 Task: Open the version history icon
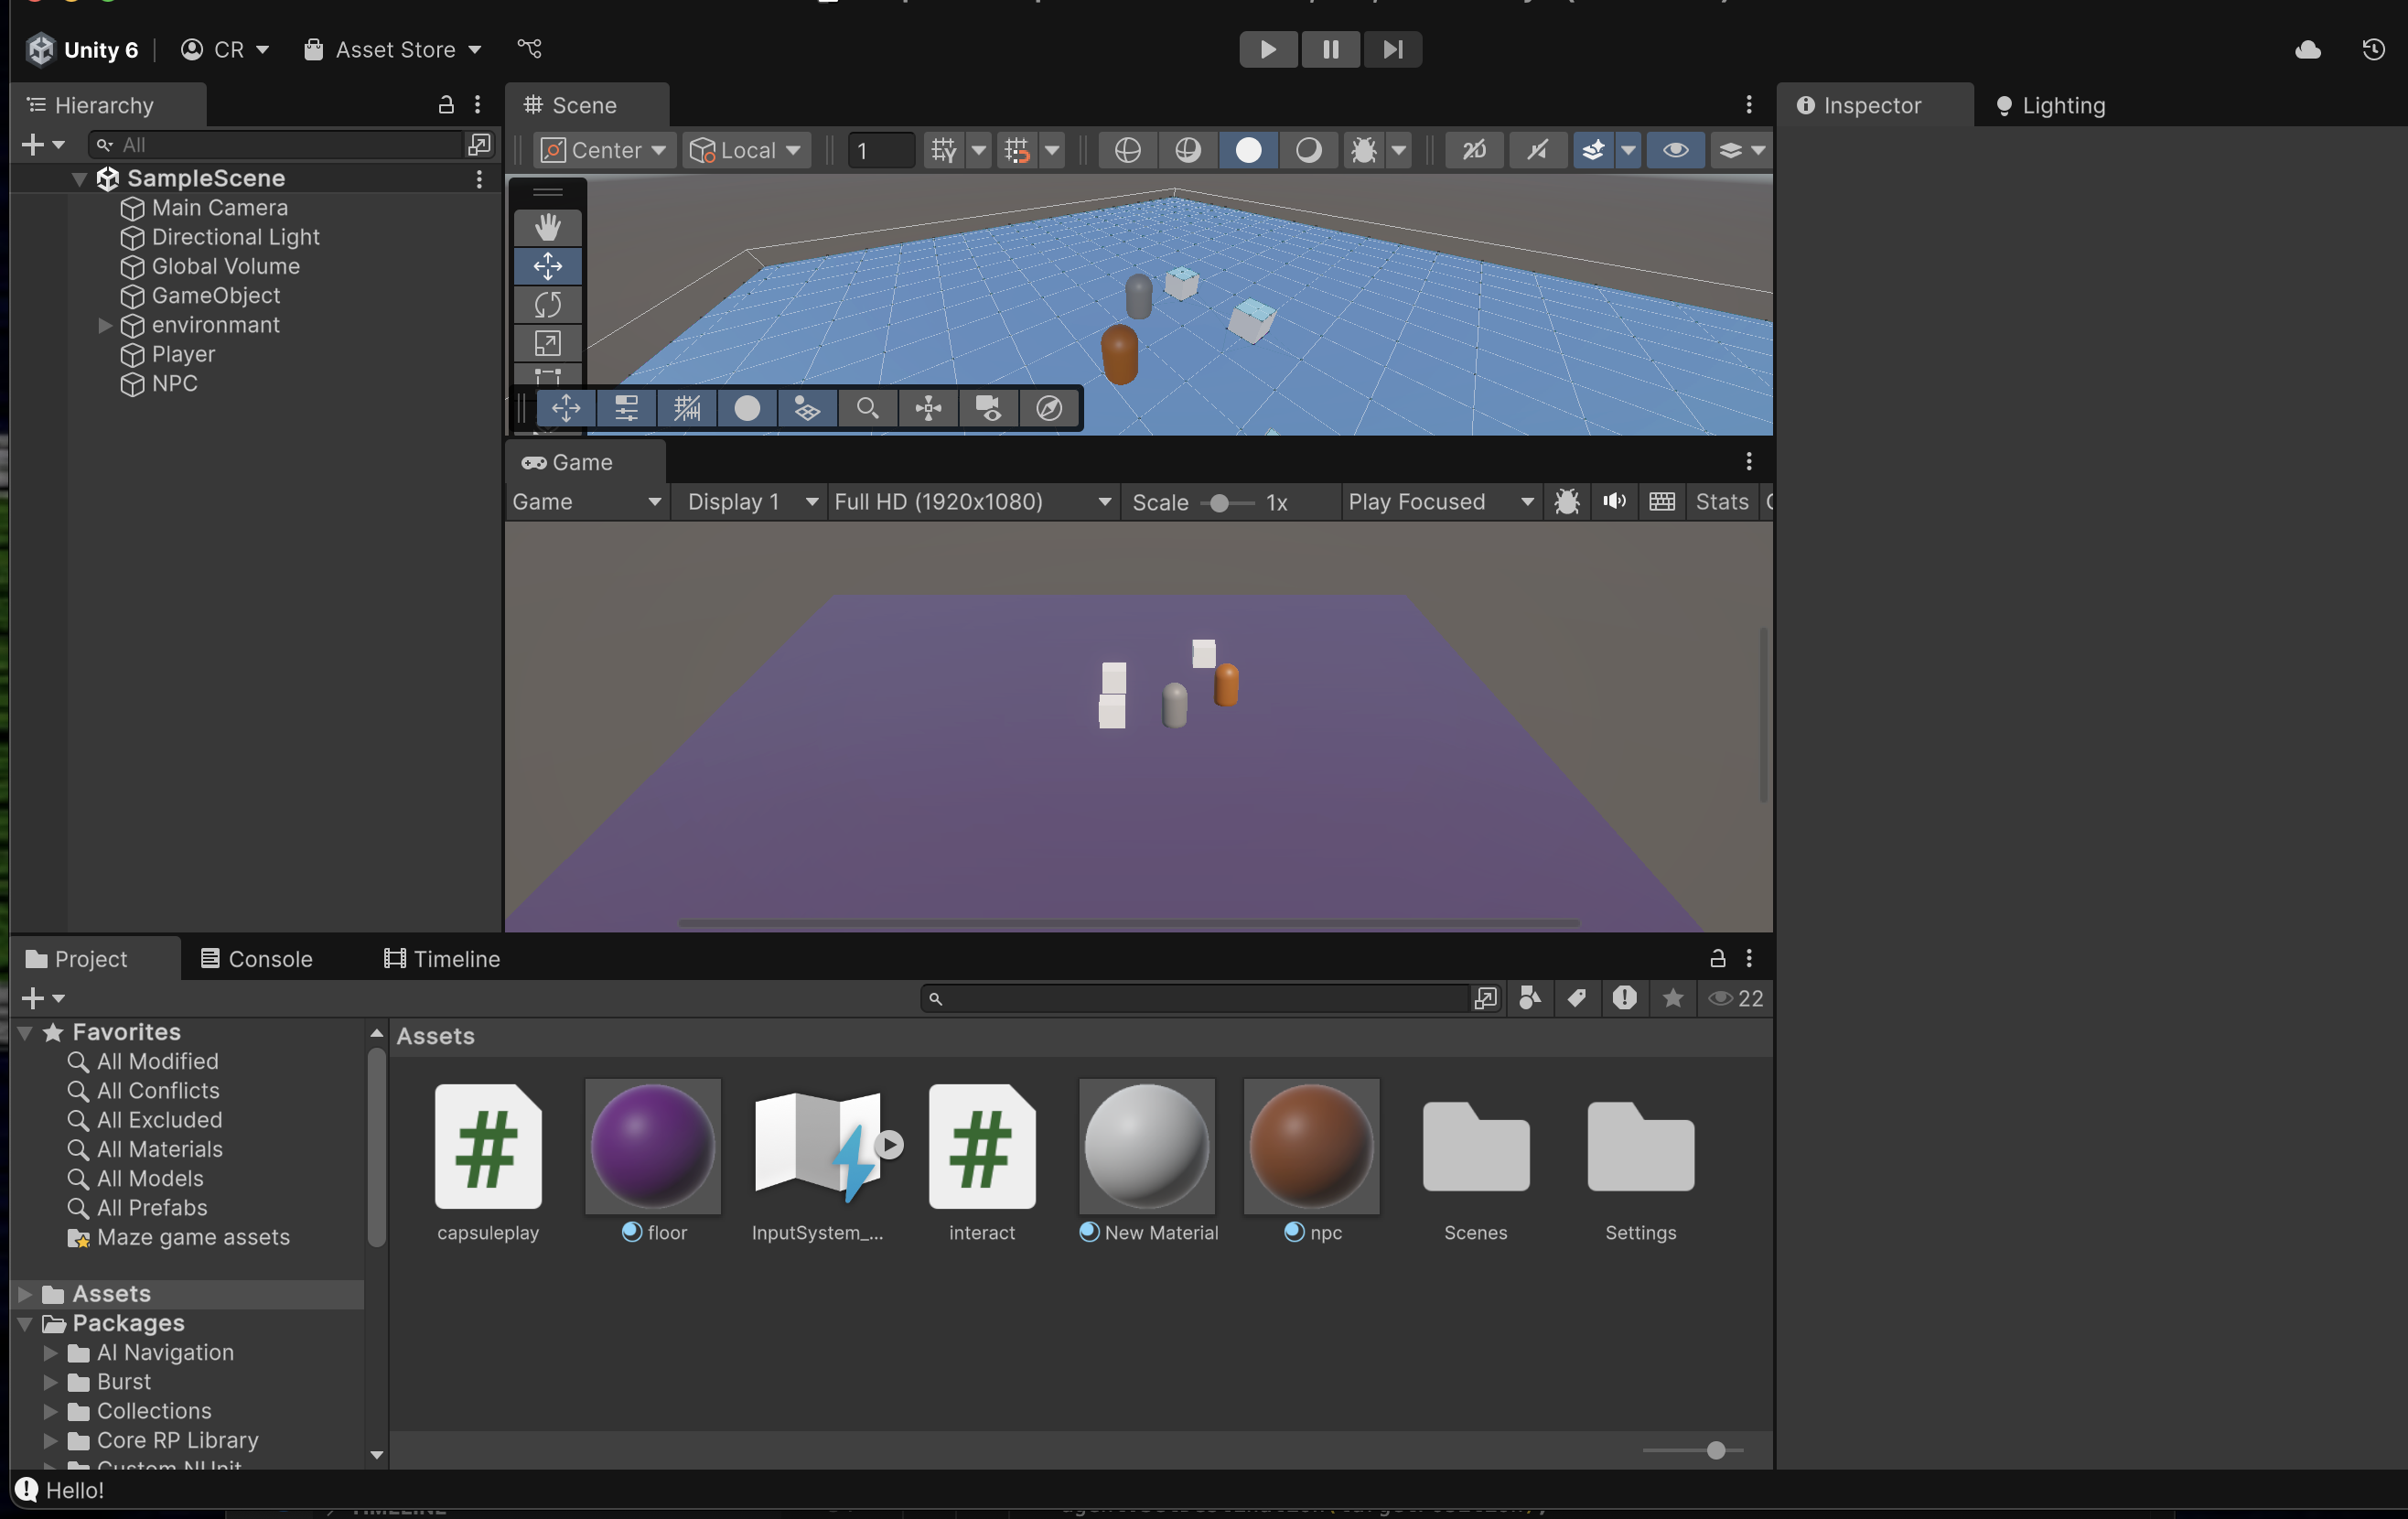point(2373,50)
